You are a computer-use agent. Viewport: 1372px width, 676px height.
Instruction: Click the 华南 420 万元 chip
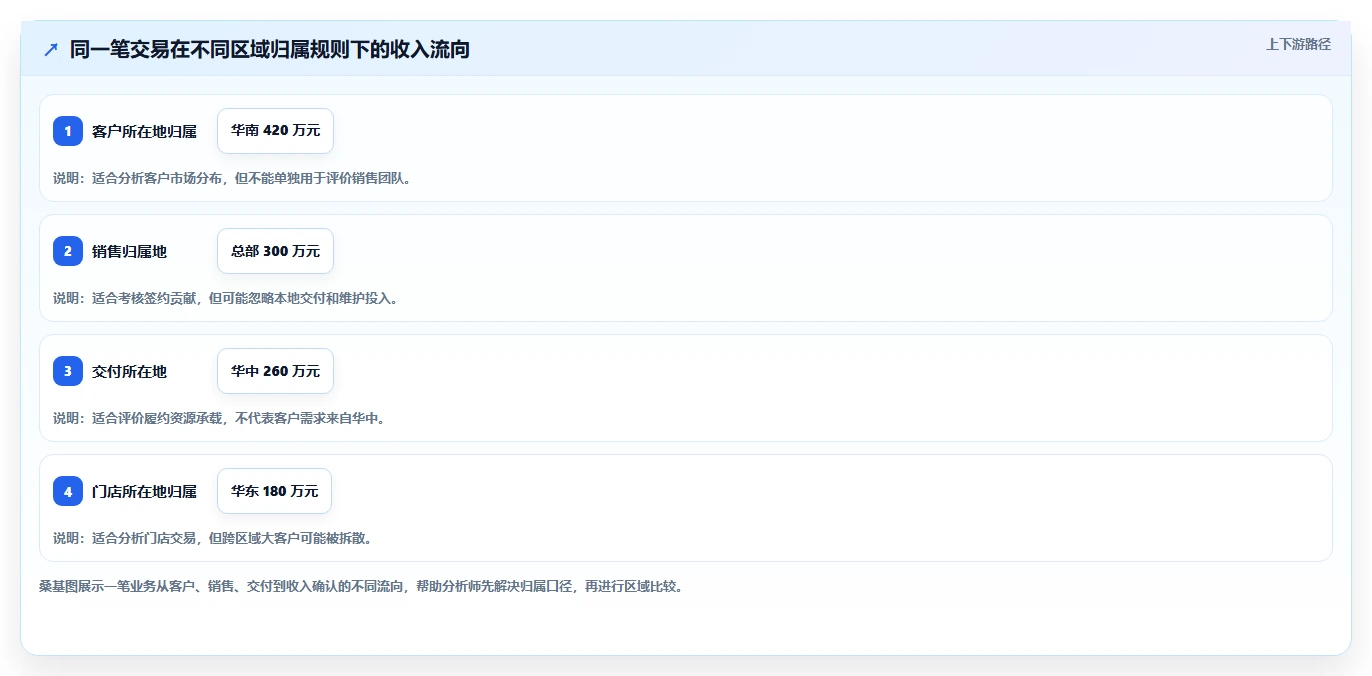click(x=275, y=131)
